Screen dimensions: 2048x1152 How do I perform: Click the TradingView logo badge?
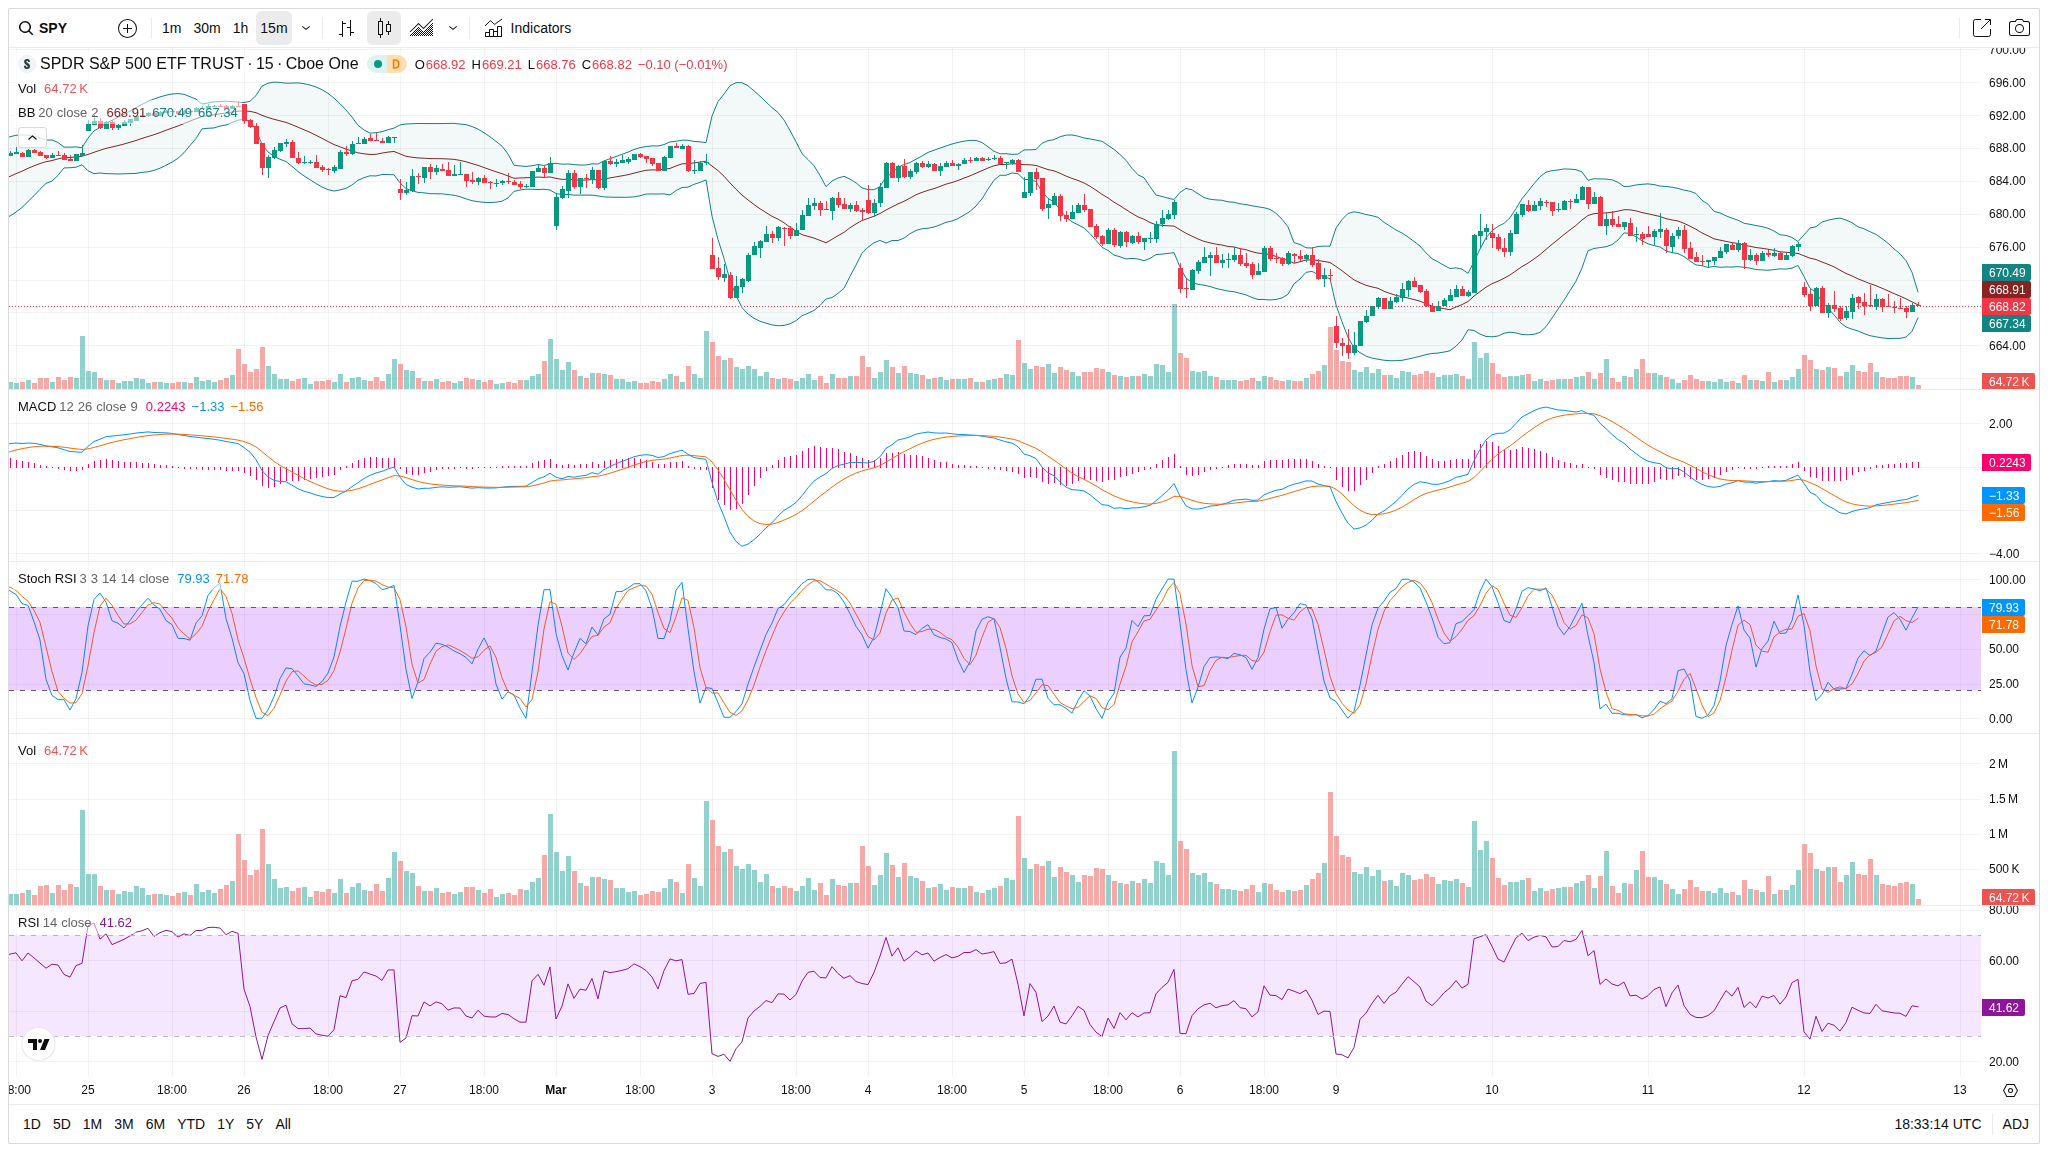pyautogui.click(x=39, y=1044)
